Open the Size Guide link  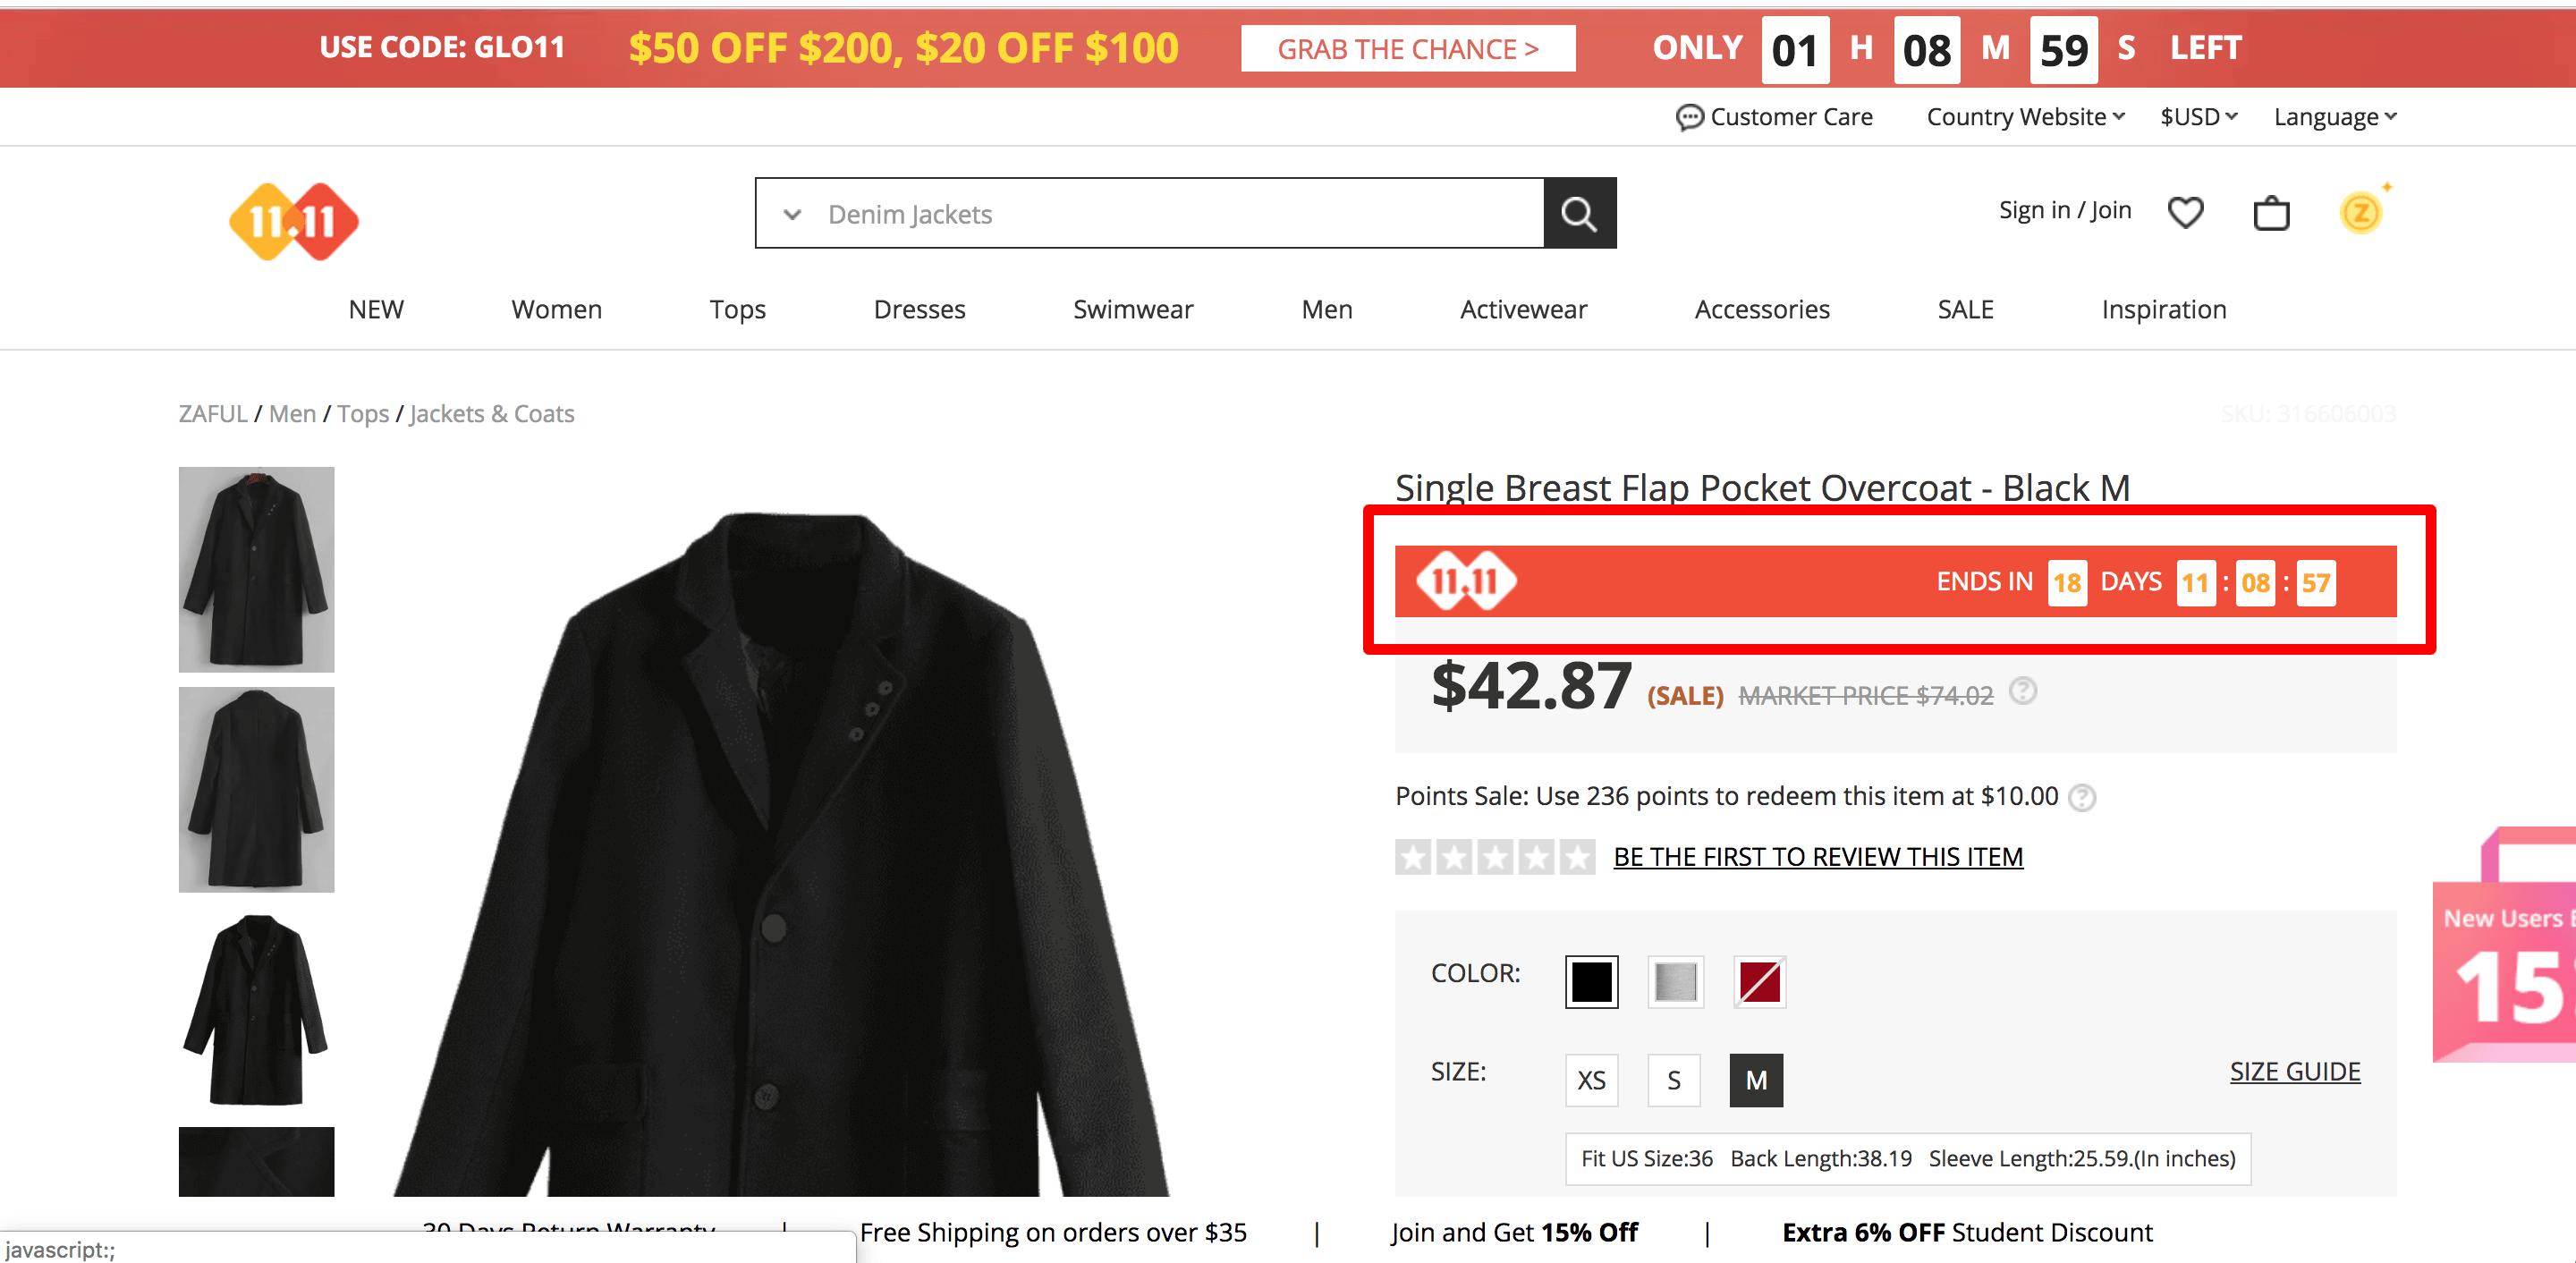[2294, 1071]
